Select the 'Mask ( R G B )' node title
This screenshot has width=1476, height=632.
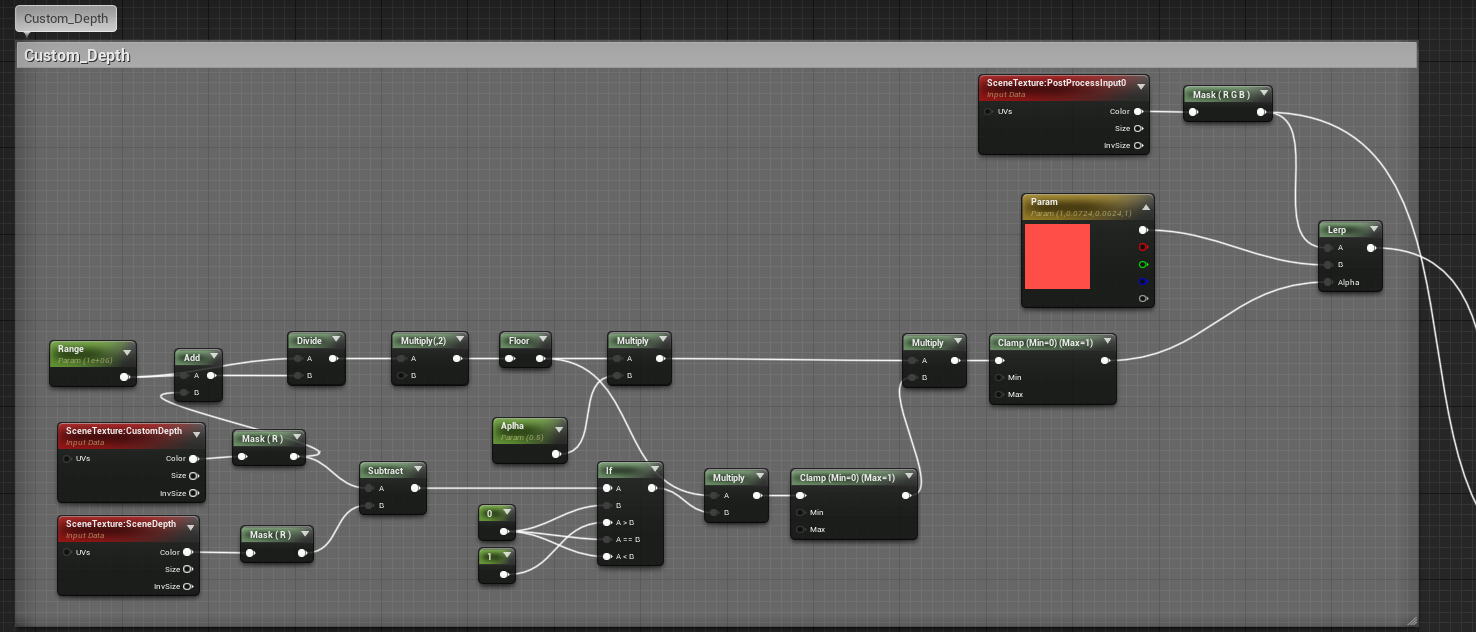point(1221,95)
